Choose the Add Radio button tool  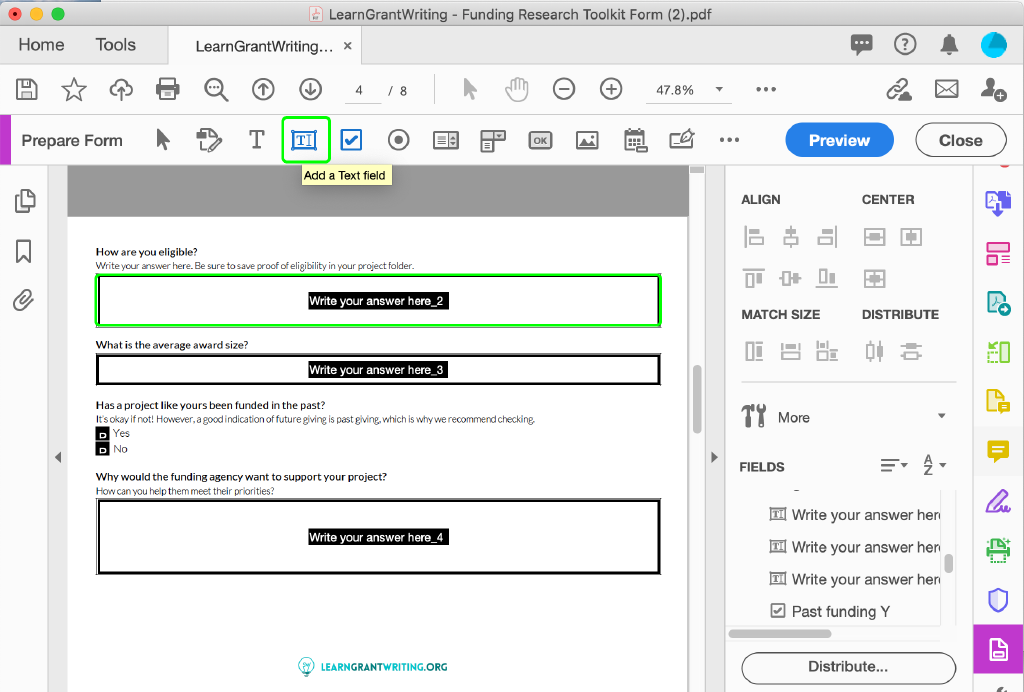point(399,140)
